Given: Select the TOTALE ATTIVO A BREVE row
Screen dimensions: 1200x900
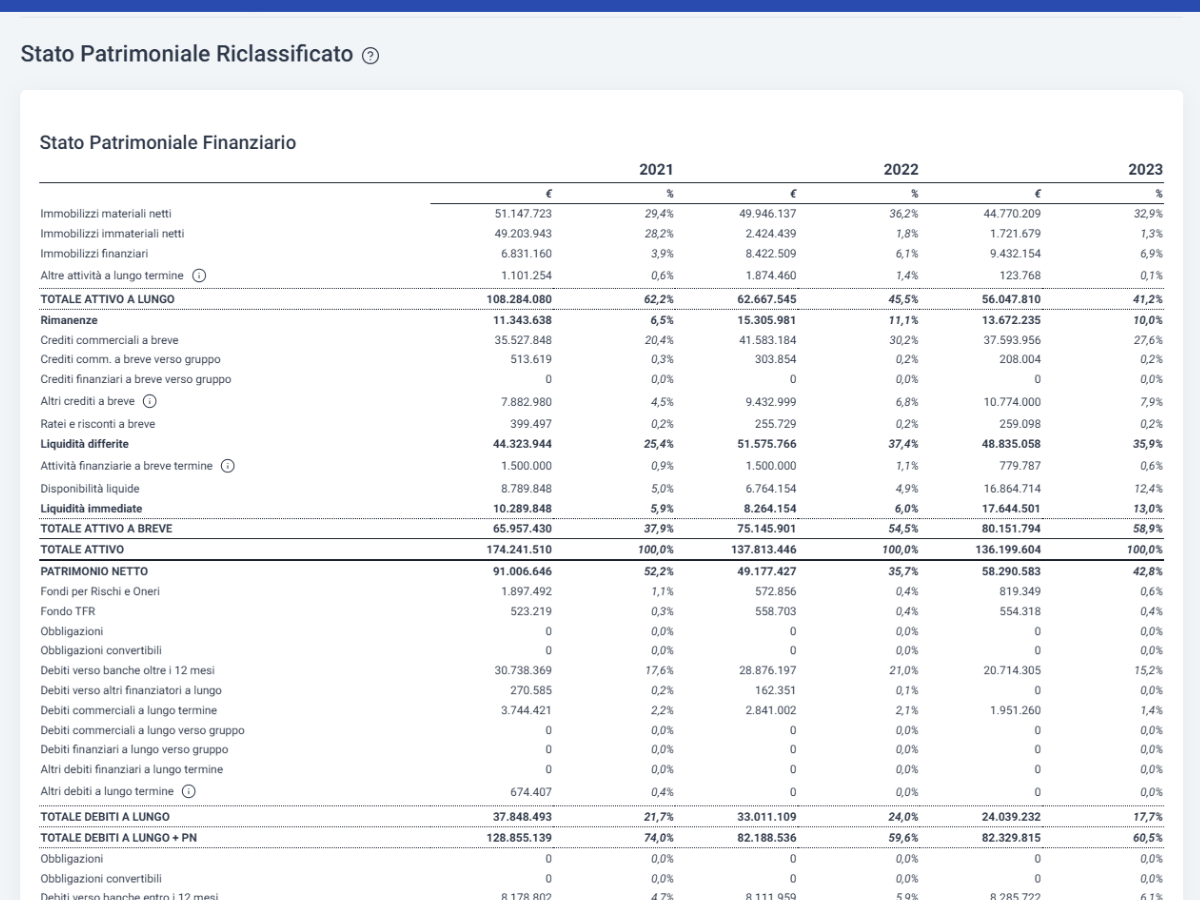Looking at the screenshot, I should click(x=601, y=528).
